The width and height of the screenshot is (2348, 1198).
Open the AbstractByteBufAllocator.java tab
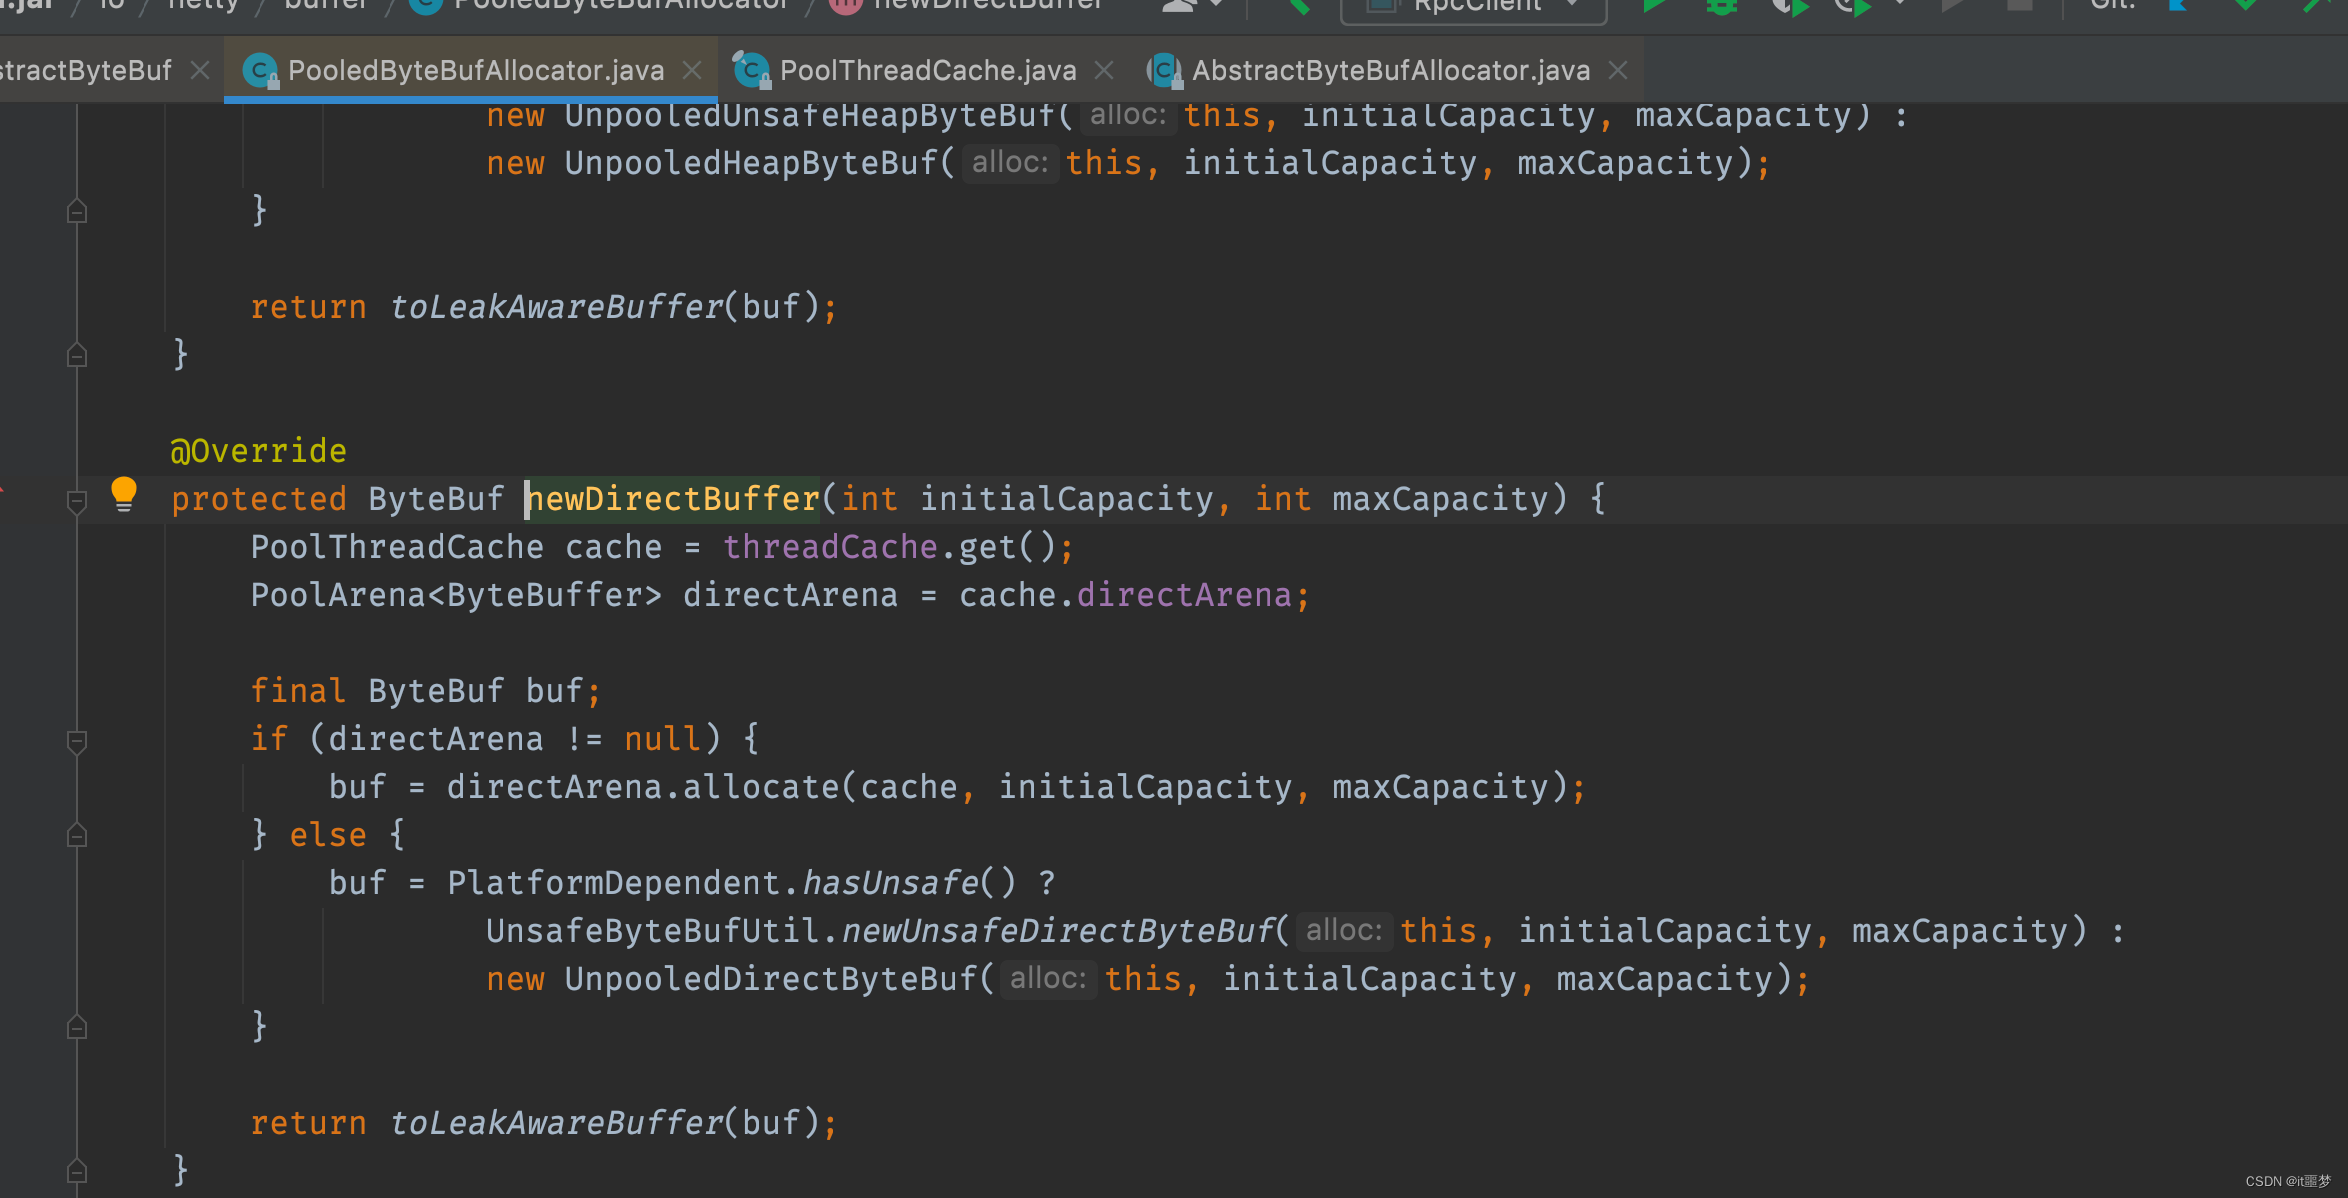pos(1391,70)
